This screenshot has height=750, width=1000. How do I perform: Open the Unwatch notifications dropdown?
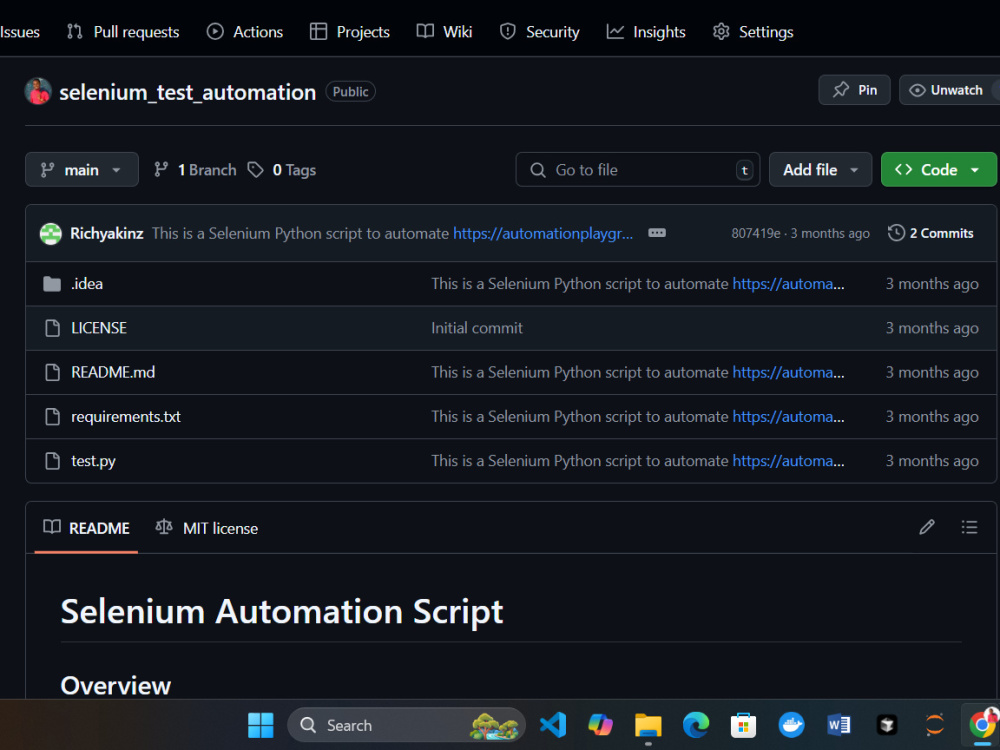point(948,90)
